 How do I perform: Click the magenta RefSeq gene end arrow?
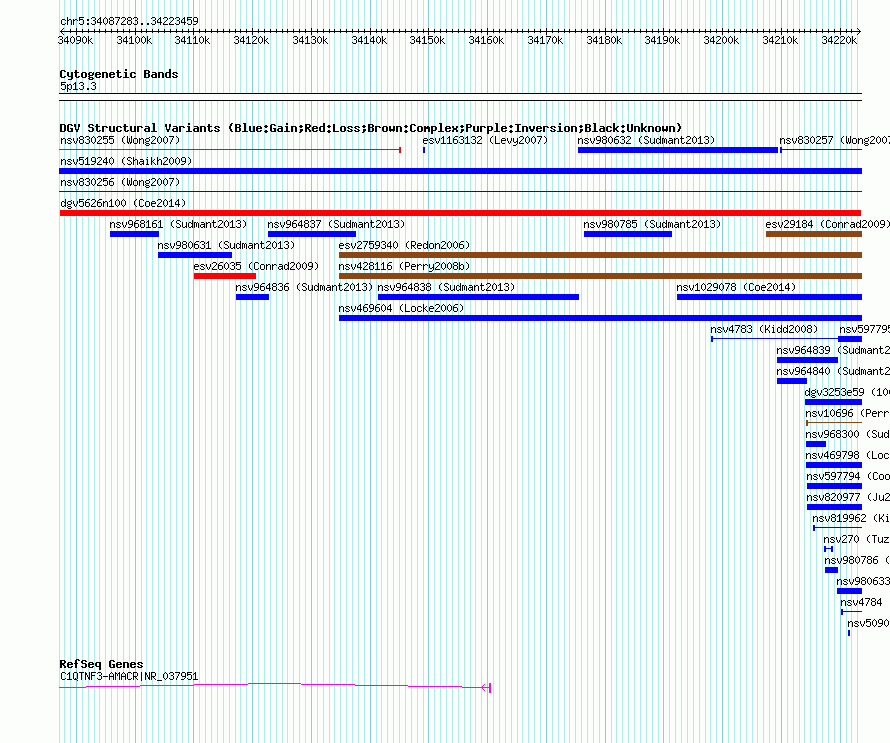tap(486, 688)
